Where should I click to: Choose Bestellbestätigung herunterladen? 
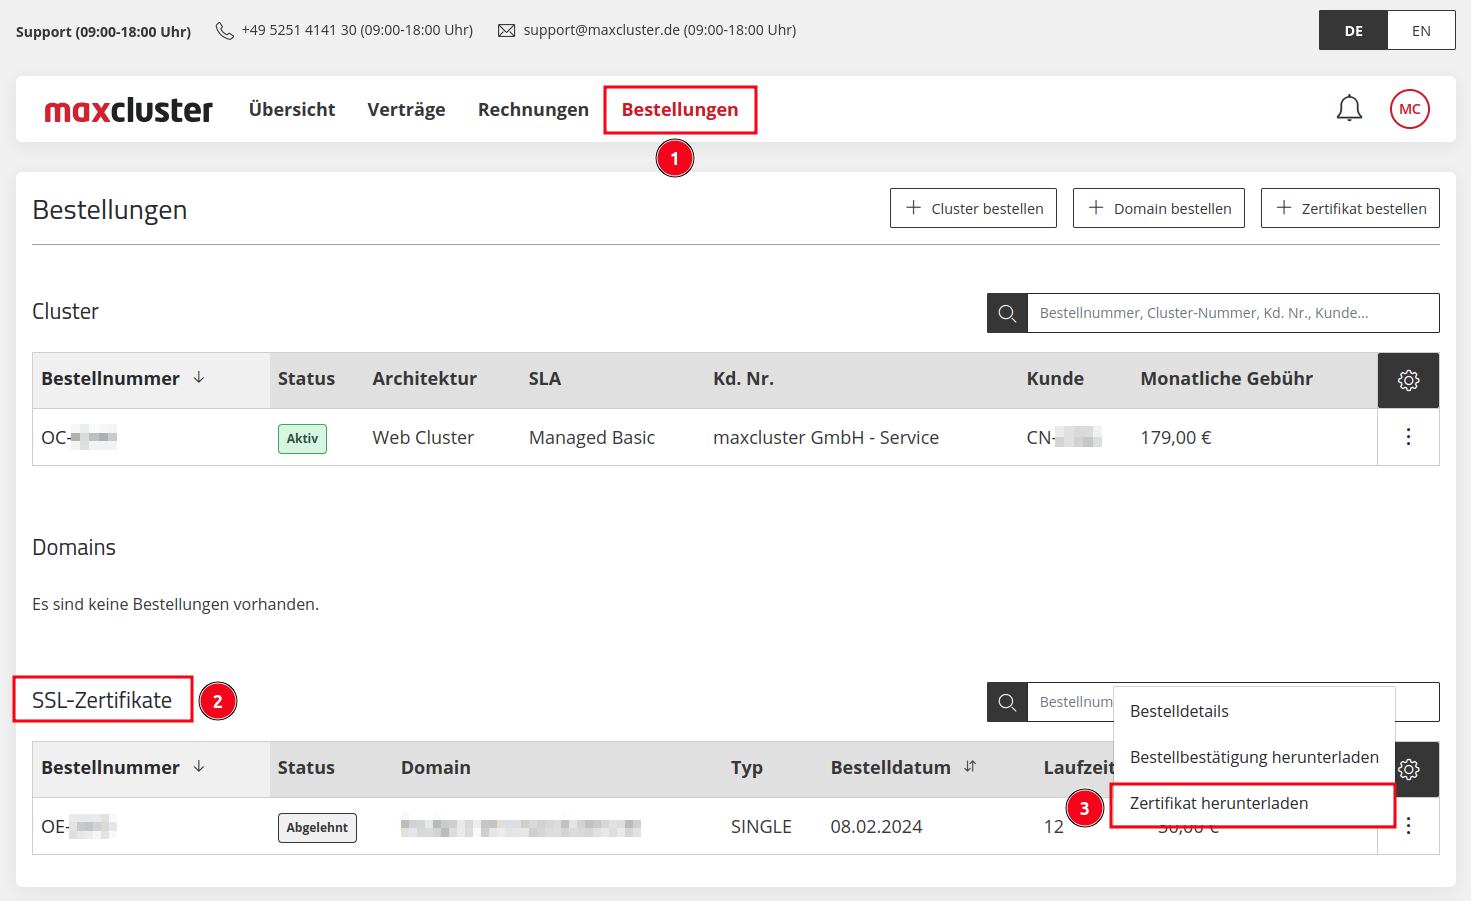coord(1254,757)
